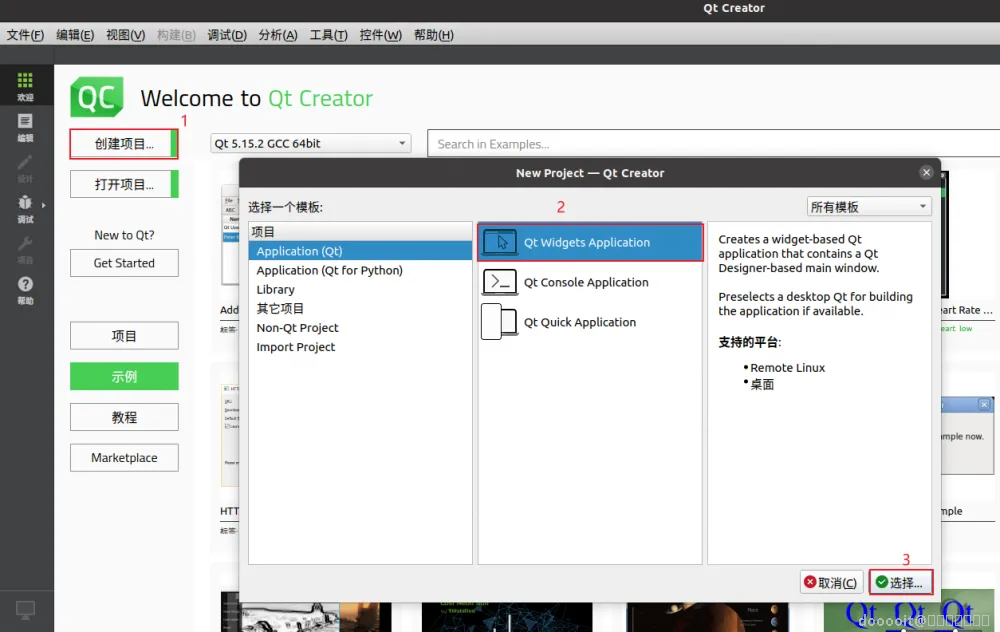This screenshot has height=632, width=1000.
Task: Open the 控件(W) menu
Action: [381, 35]
